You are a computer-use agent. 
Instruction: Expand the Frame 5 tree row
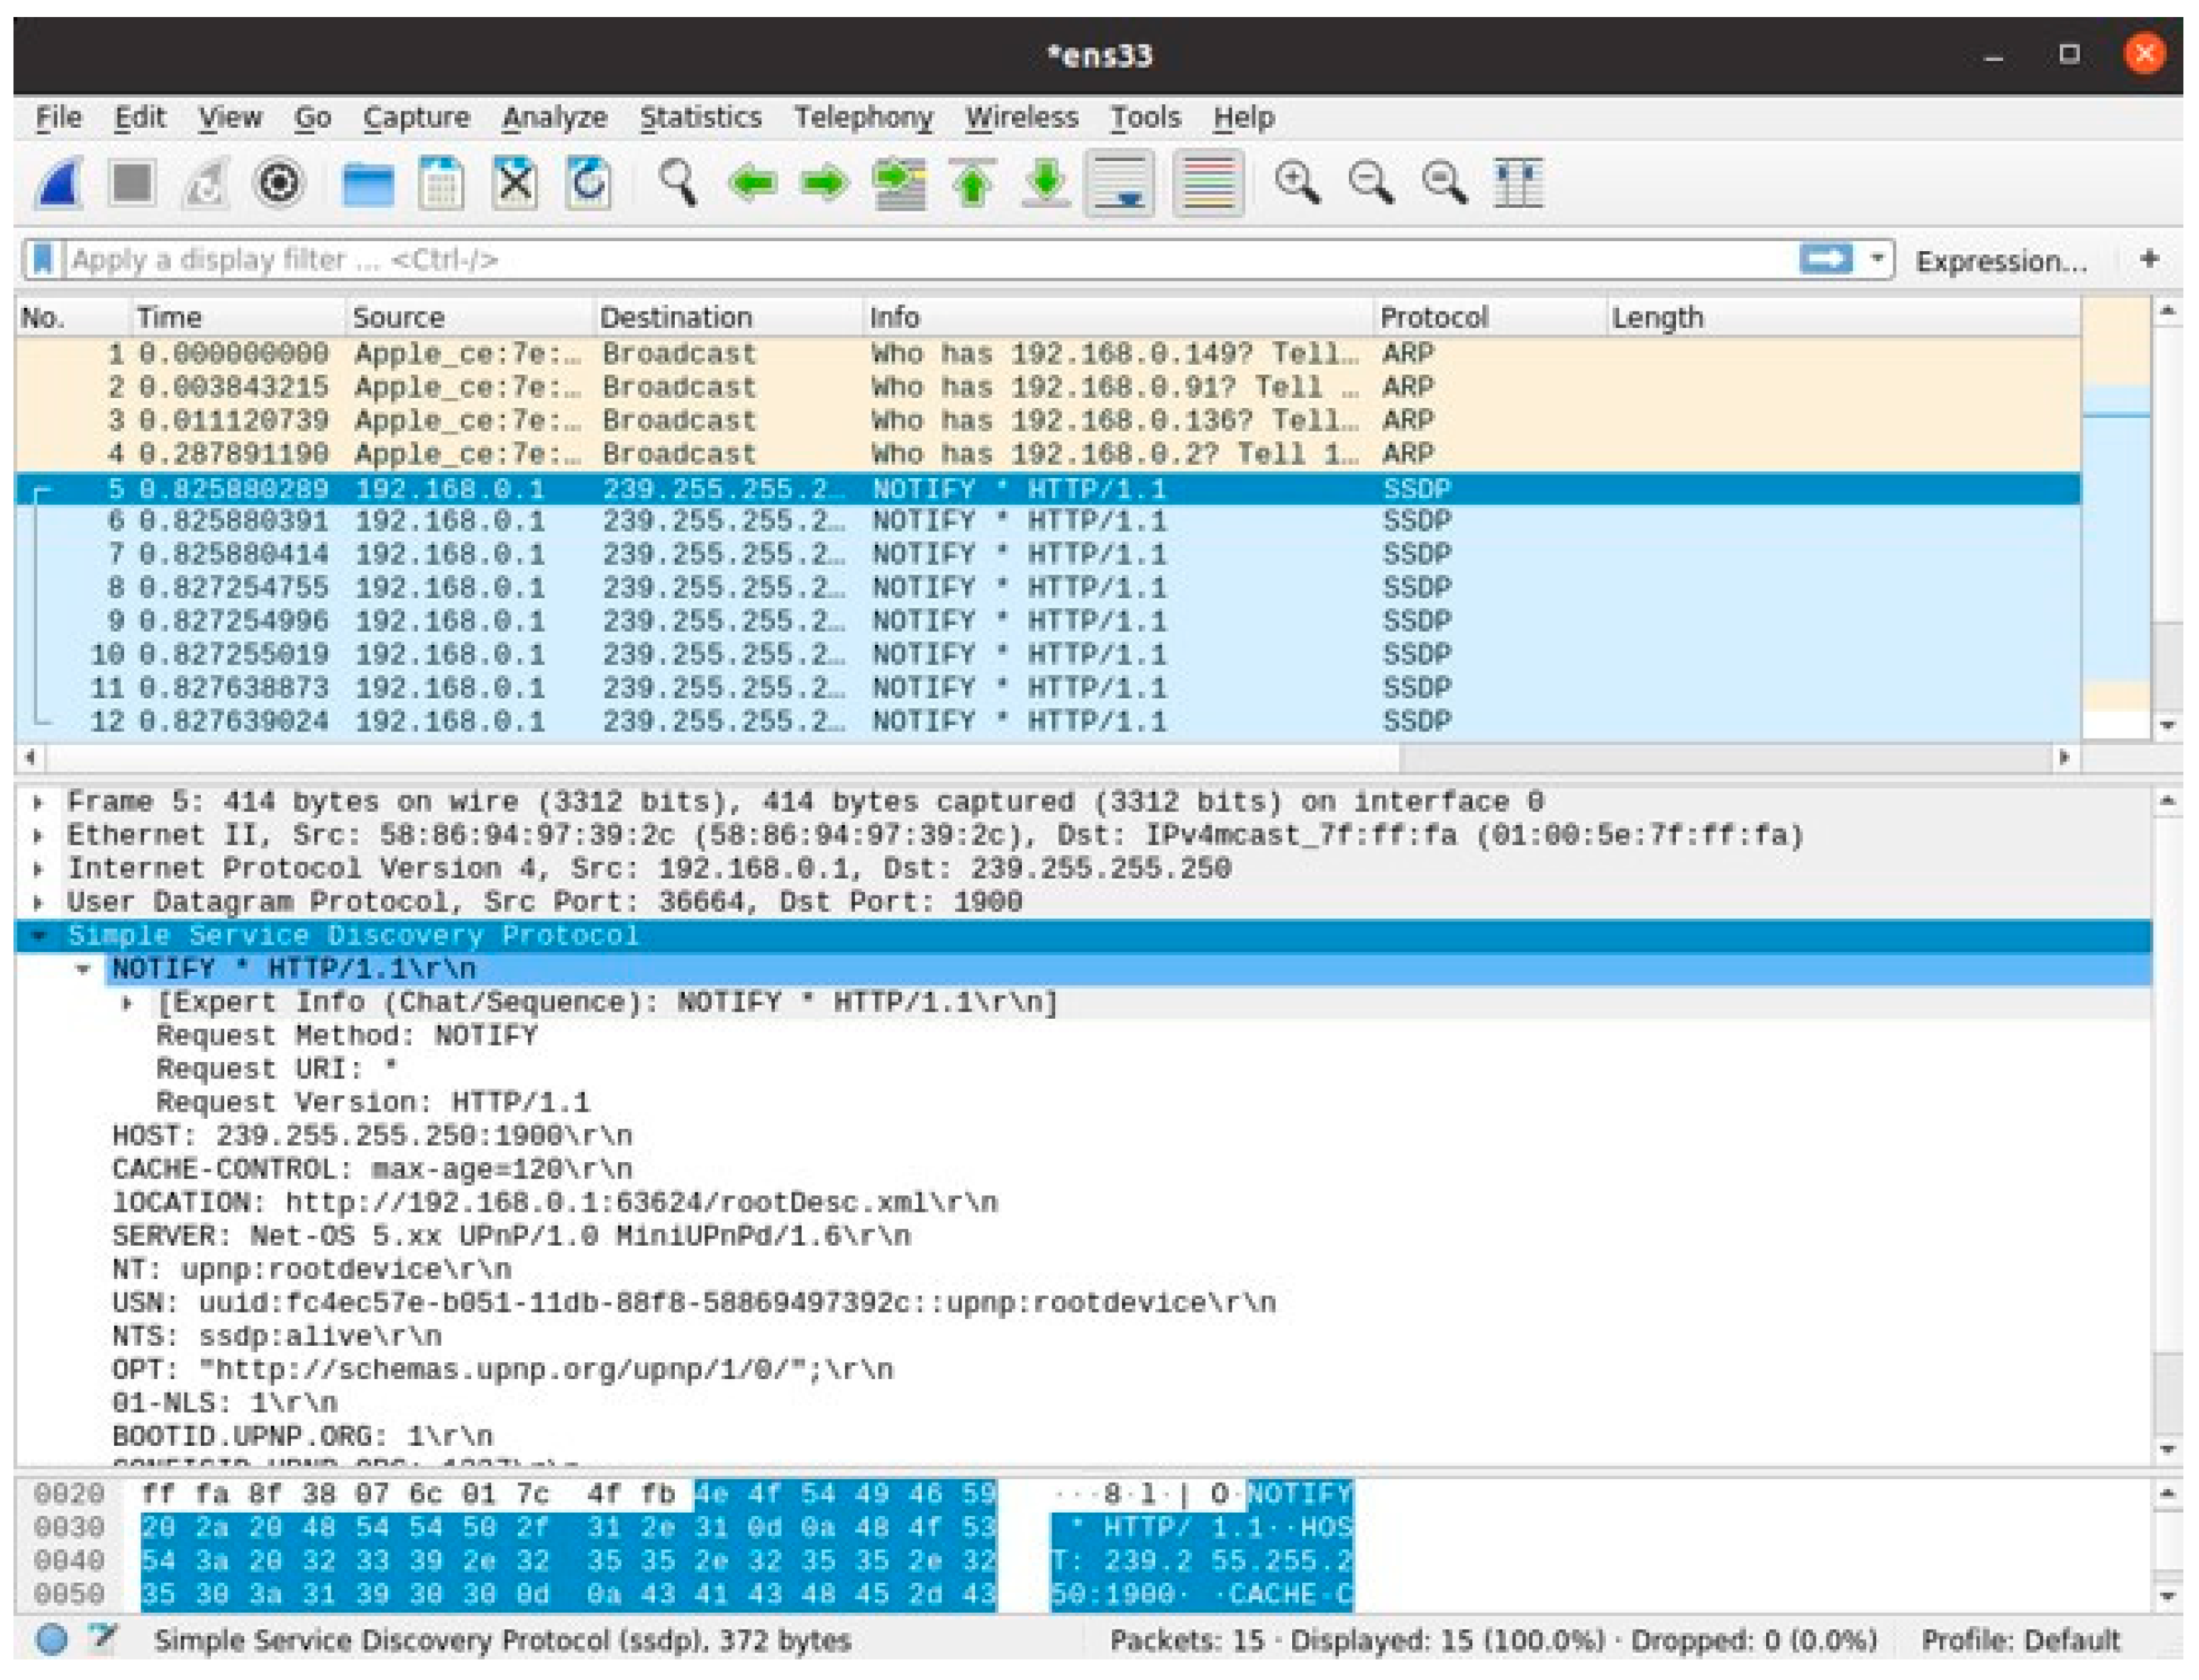point(38,803)
